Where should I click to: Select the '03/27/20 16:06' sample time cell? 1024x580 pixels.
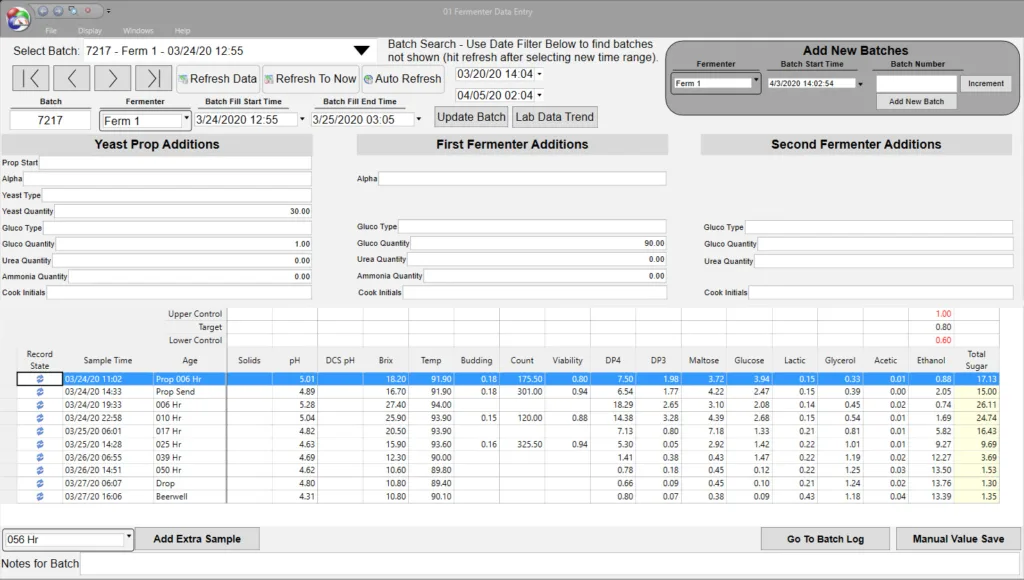point(108,496)
